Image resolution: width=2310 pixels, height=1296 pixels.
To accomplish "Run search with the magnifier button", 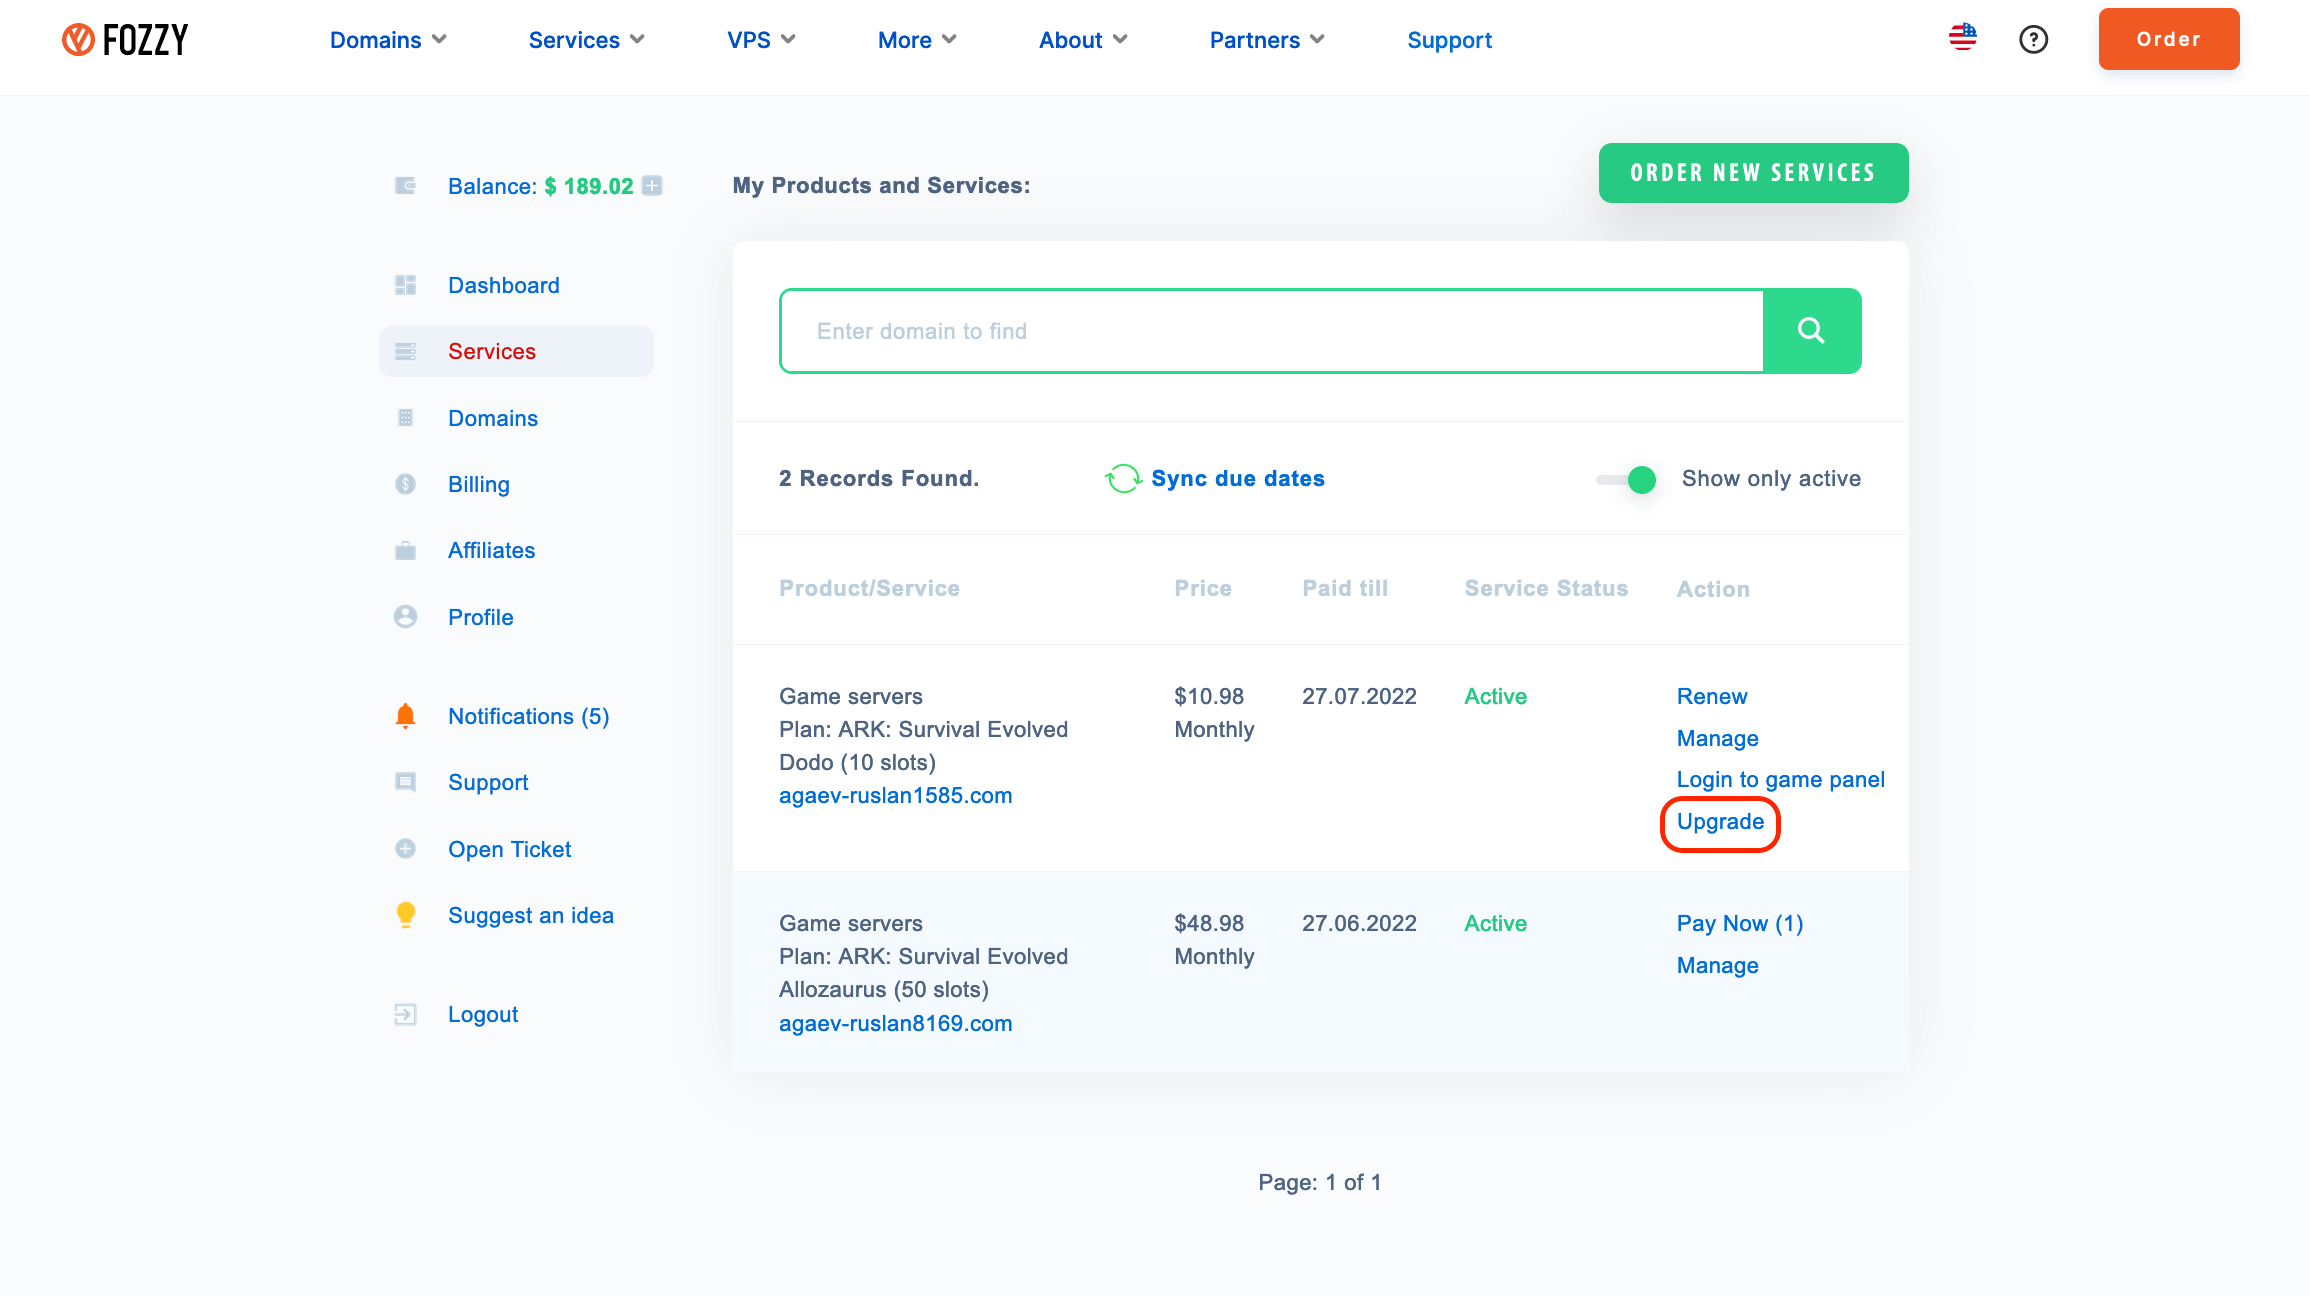I will point(1812,331).
